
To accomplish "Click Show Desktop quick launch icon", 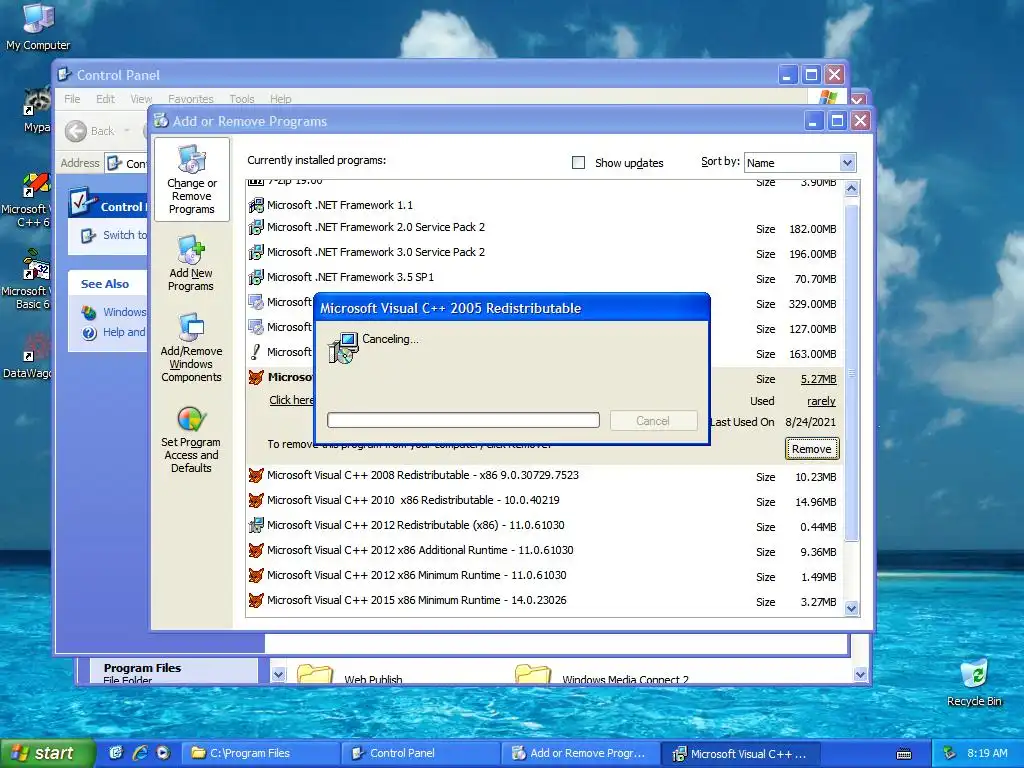I will coord(116,753).
